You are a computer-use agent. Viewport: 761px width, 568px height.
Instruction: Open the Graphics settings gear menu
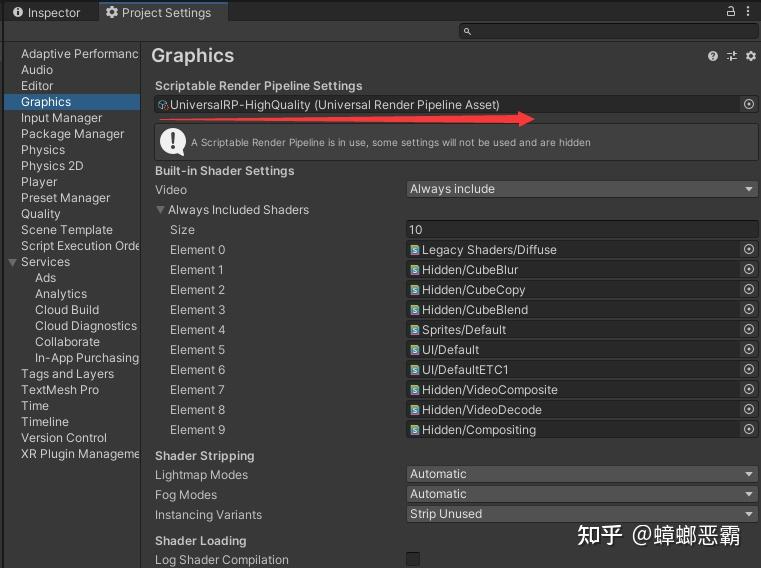(x=751, y=56)
